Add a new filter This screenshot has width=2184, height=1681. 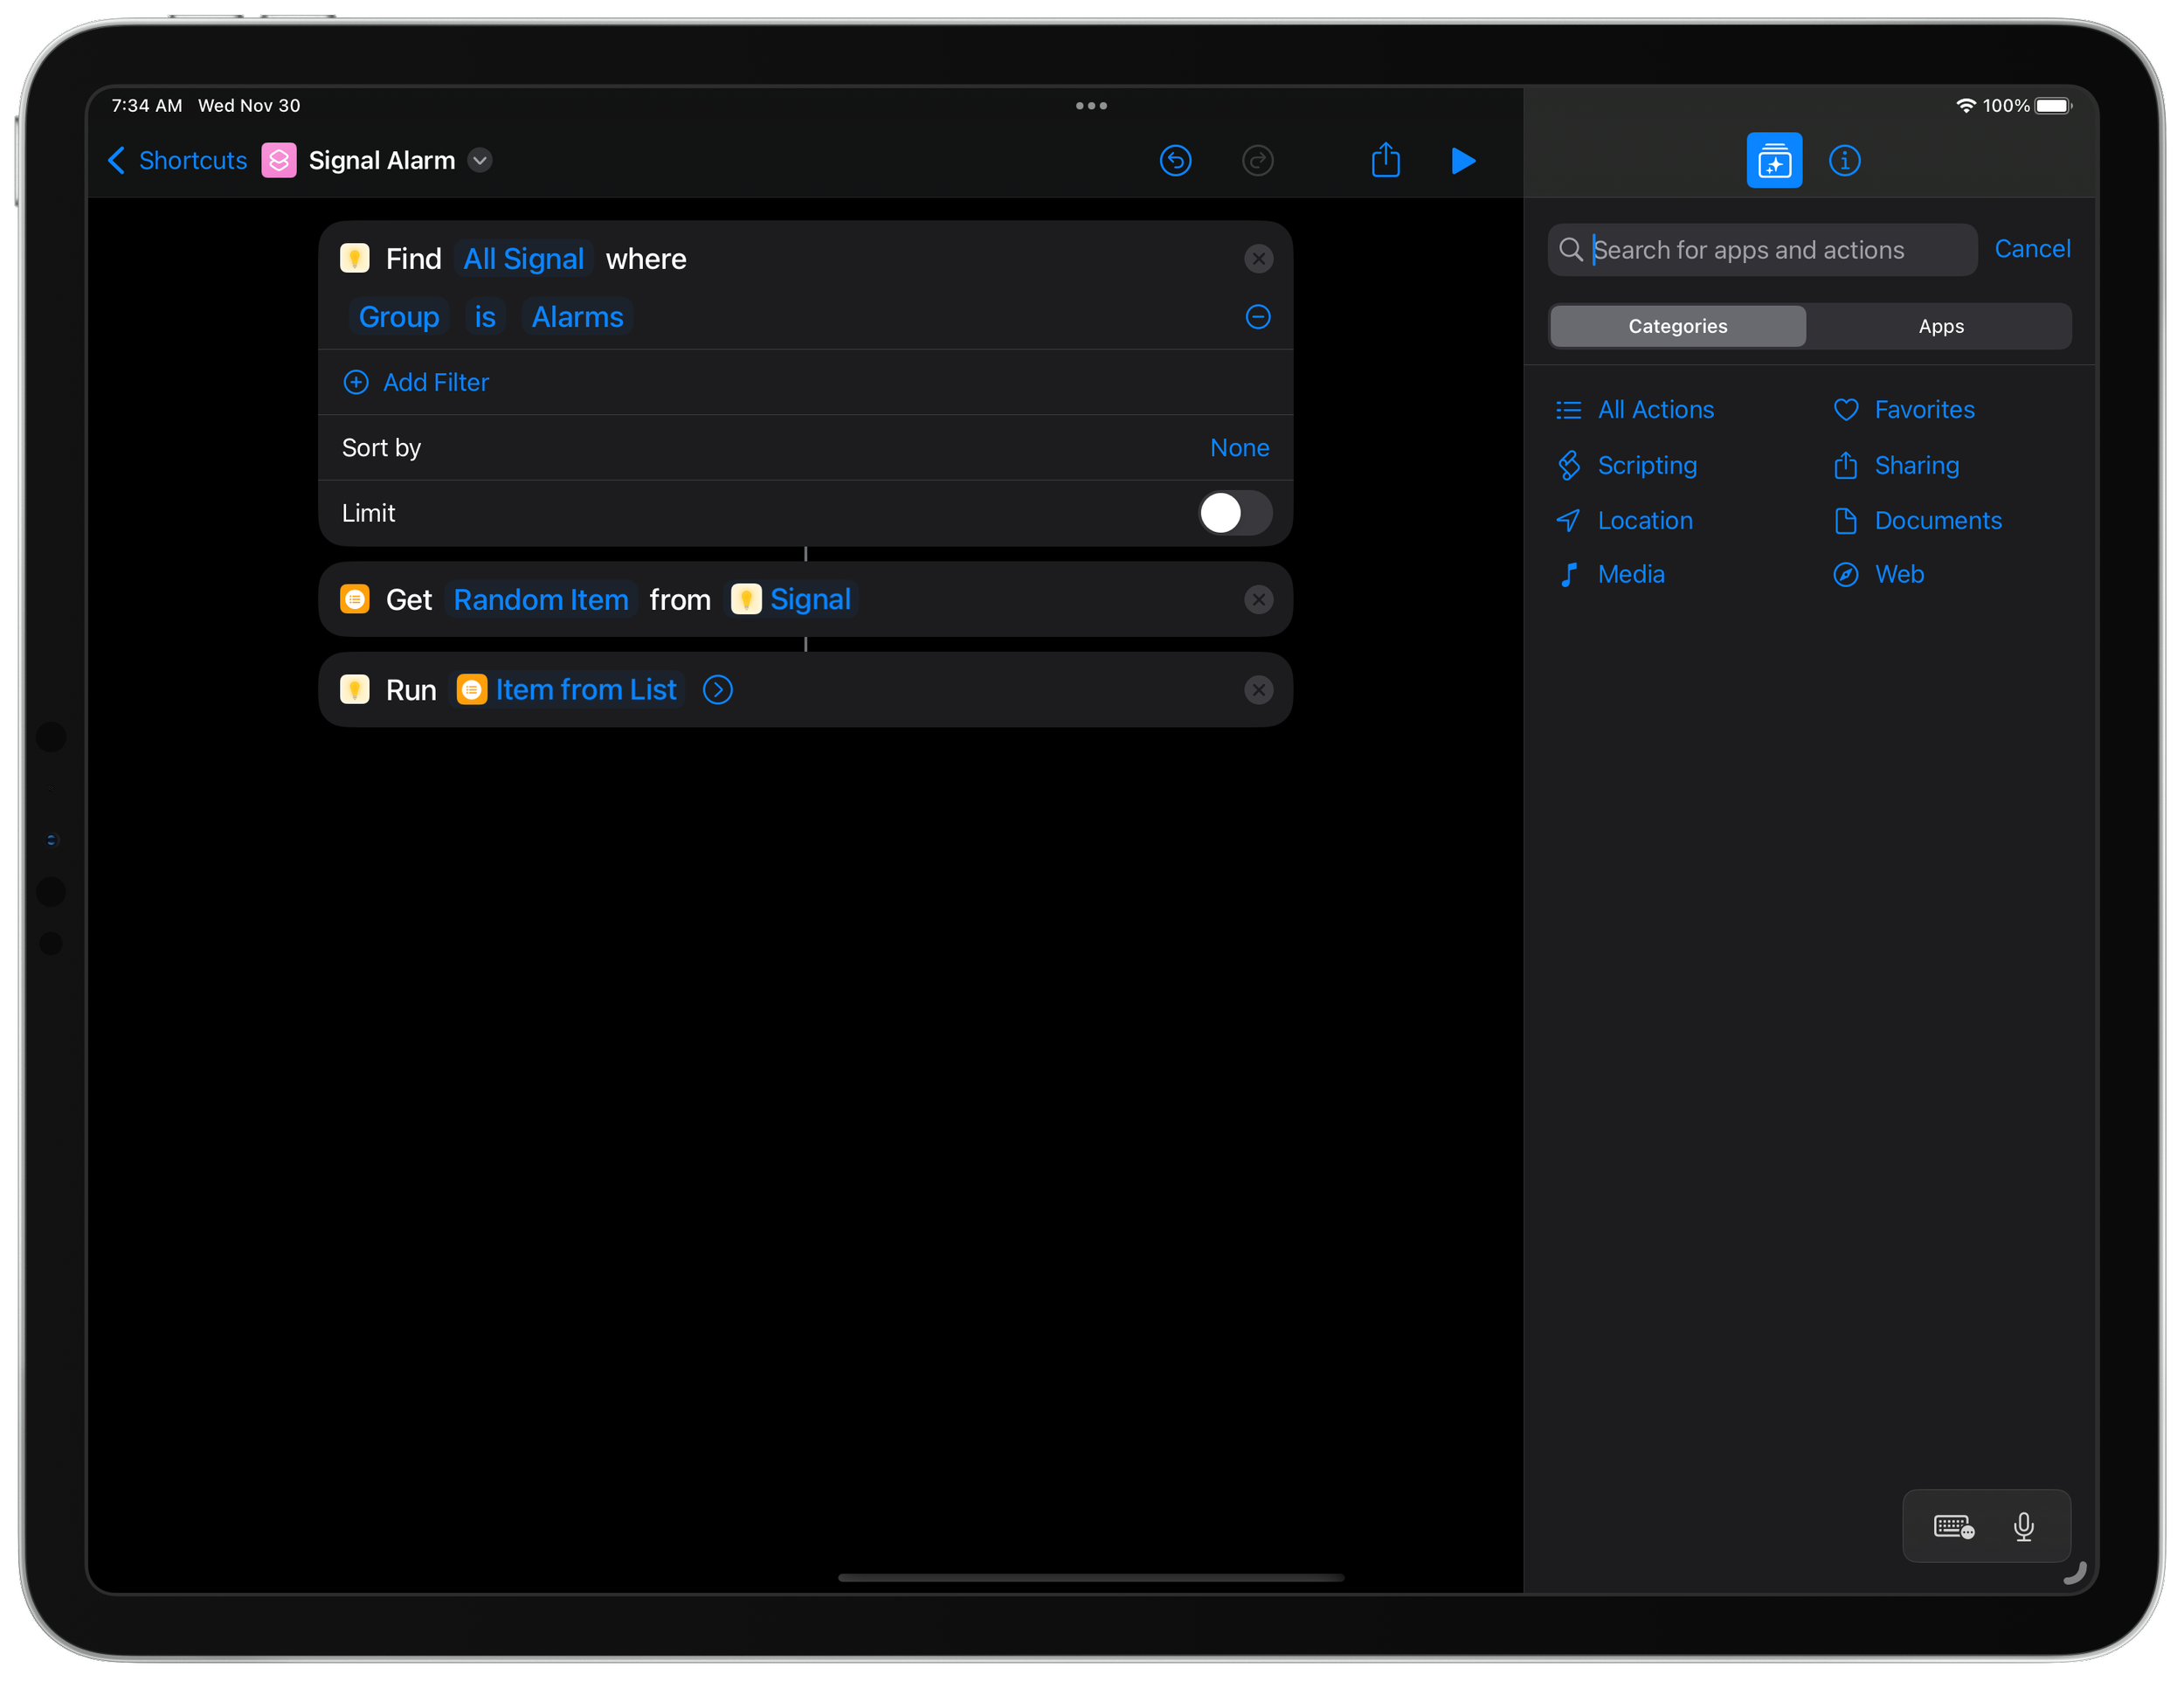coord(416,382)
